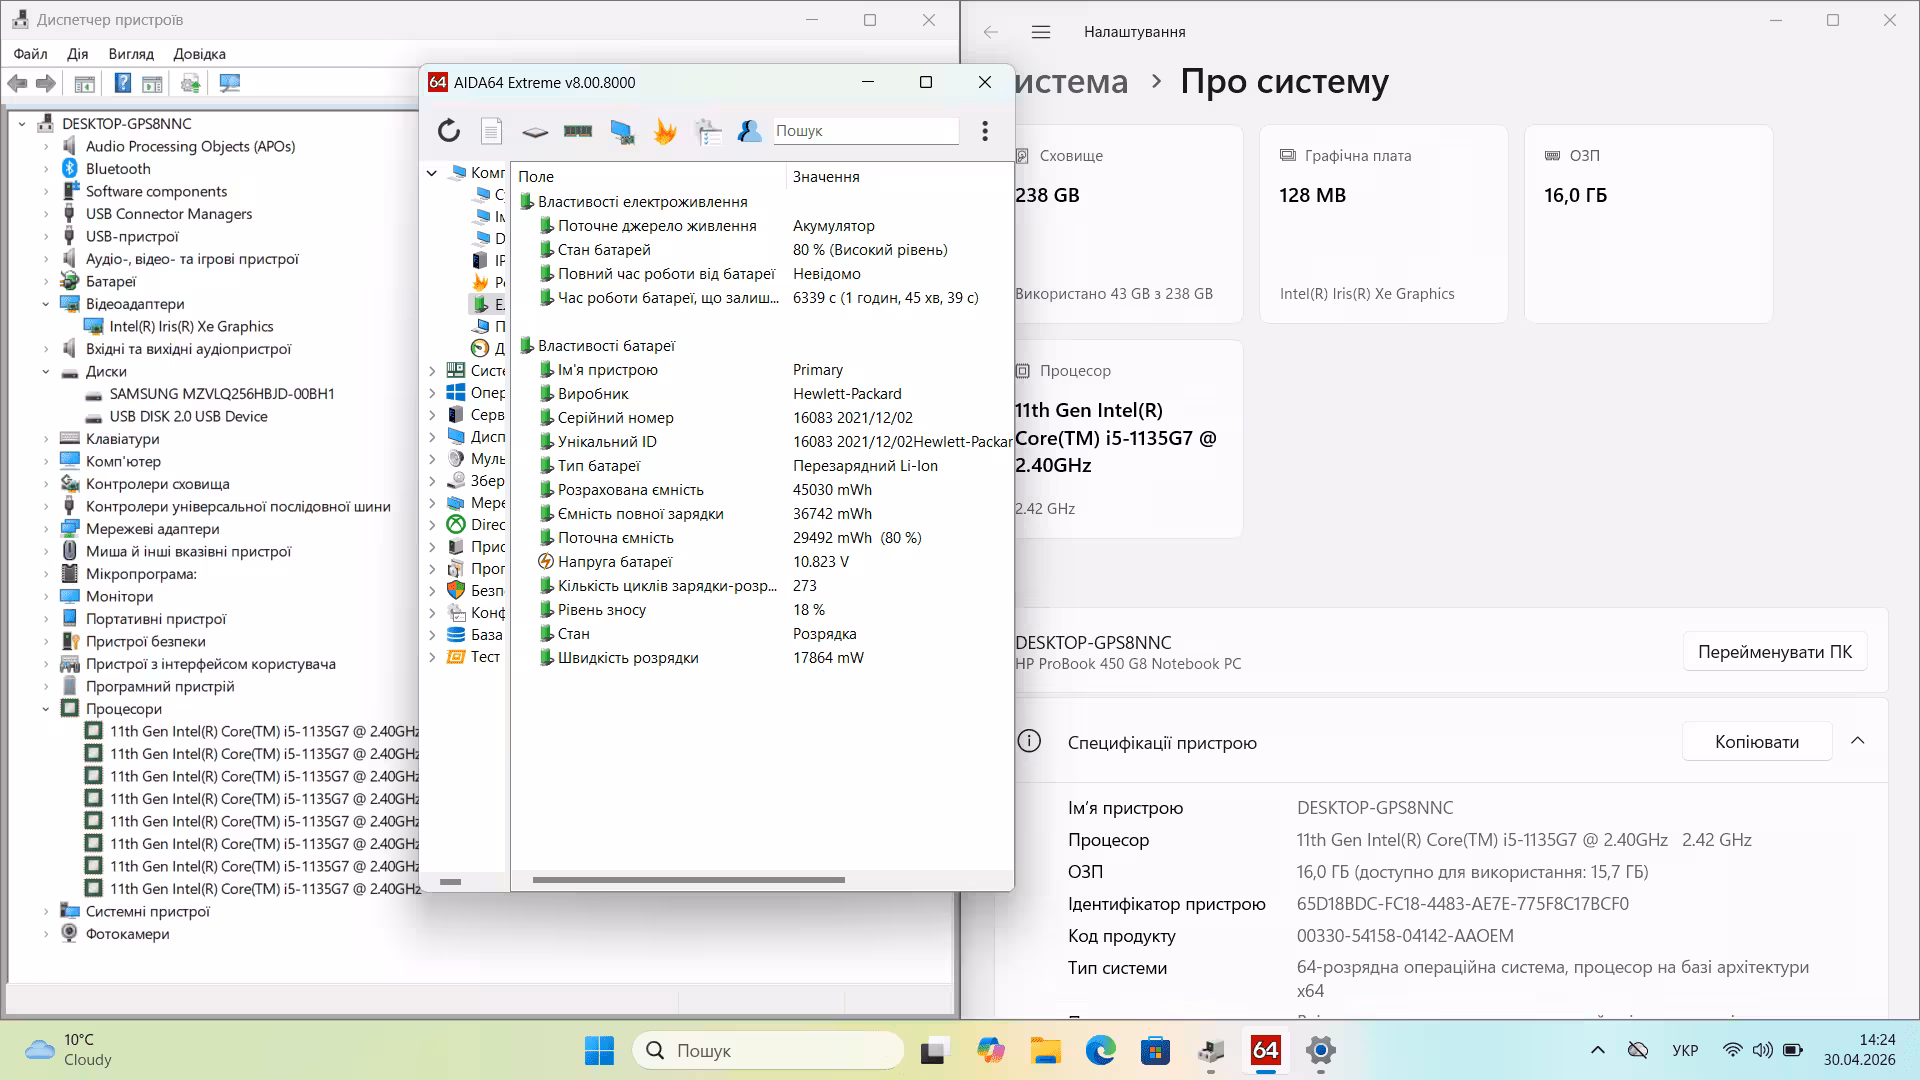The height and width of the screenshot is (1080, 1920).
Task: Open the clipboard checklist icon in AIDA64 toolbar
Action: point(708,131)
